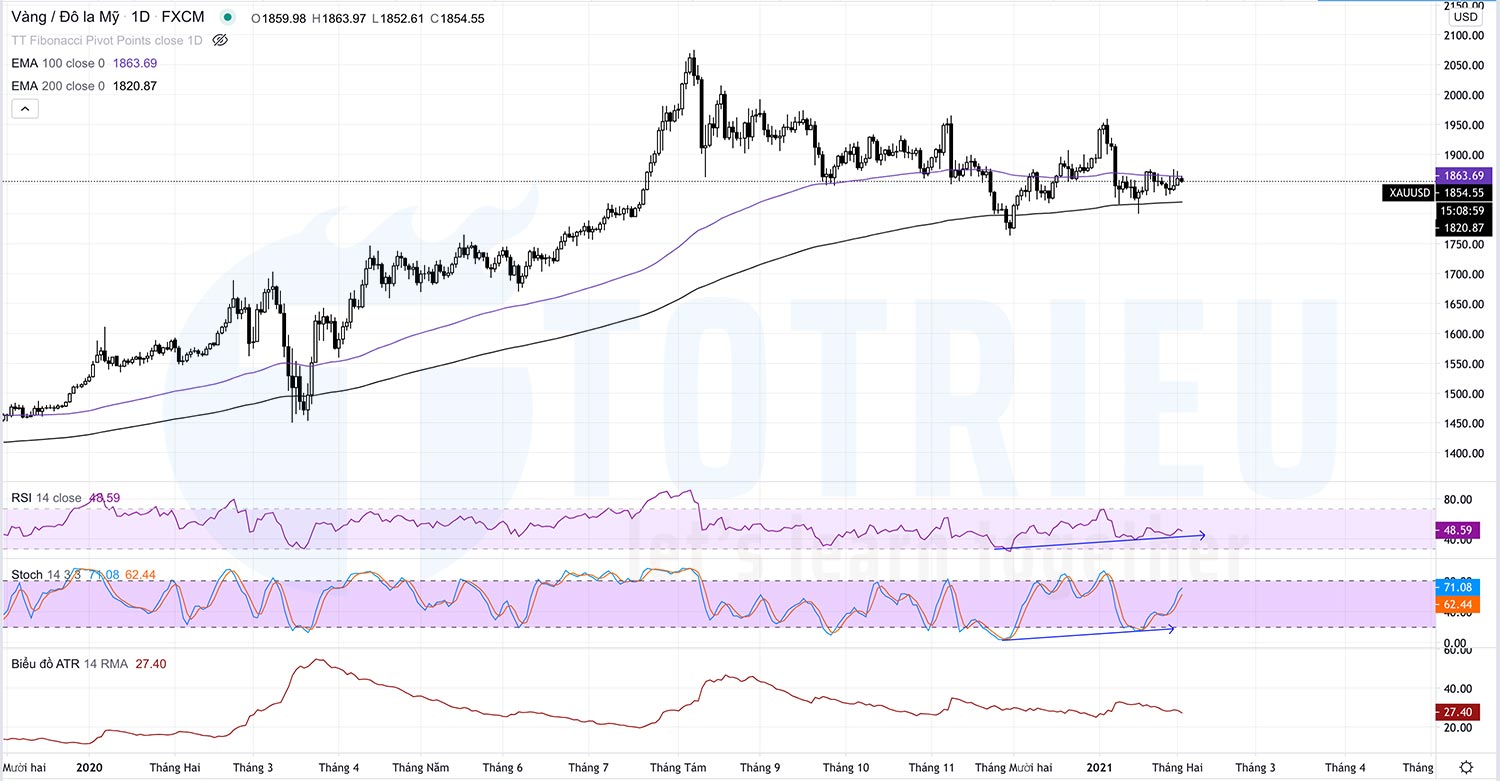
Task: Collapse the indicator legend with the arrow
Action: click(24, 108)
